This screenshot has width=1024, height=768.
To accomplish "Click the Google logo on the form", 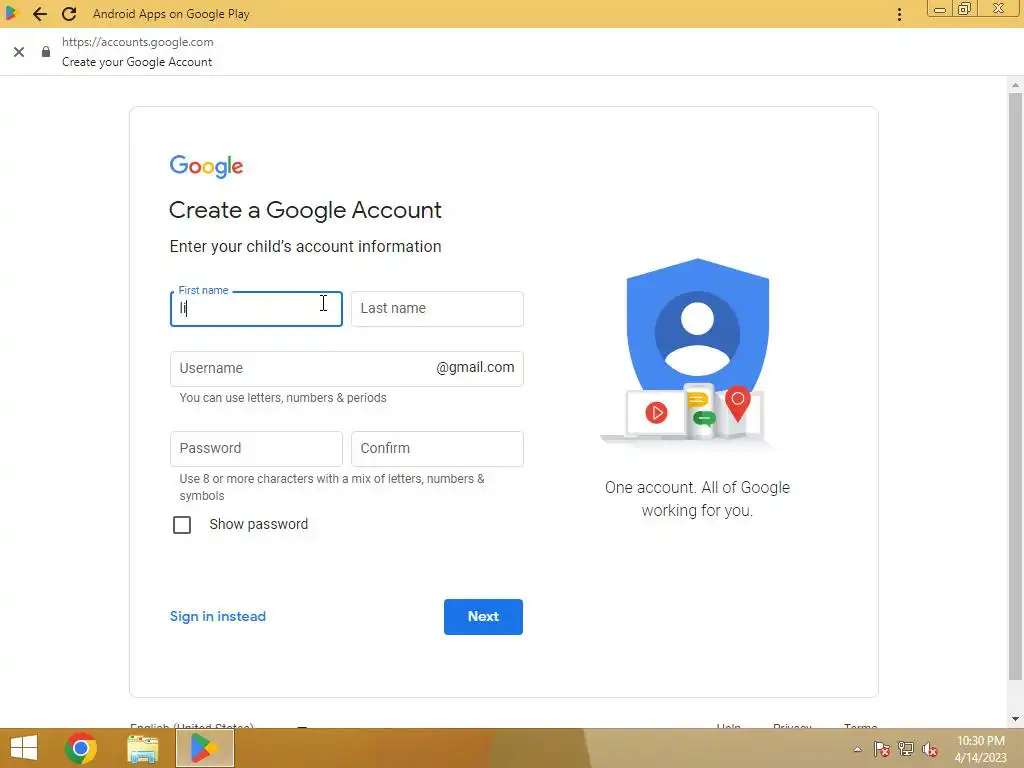I will (x=206, y=166).
